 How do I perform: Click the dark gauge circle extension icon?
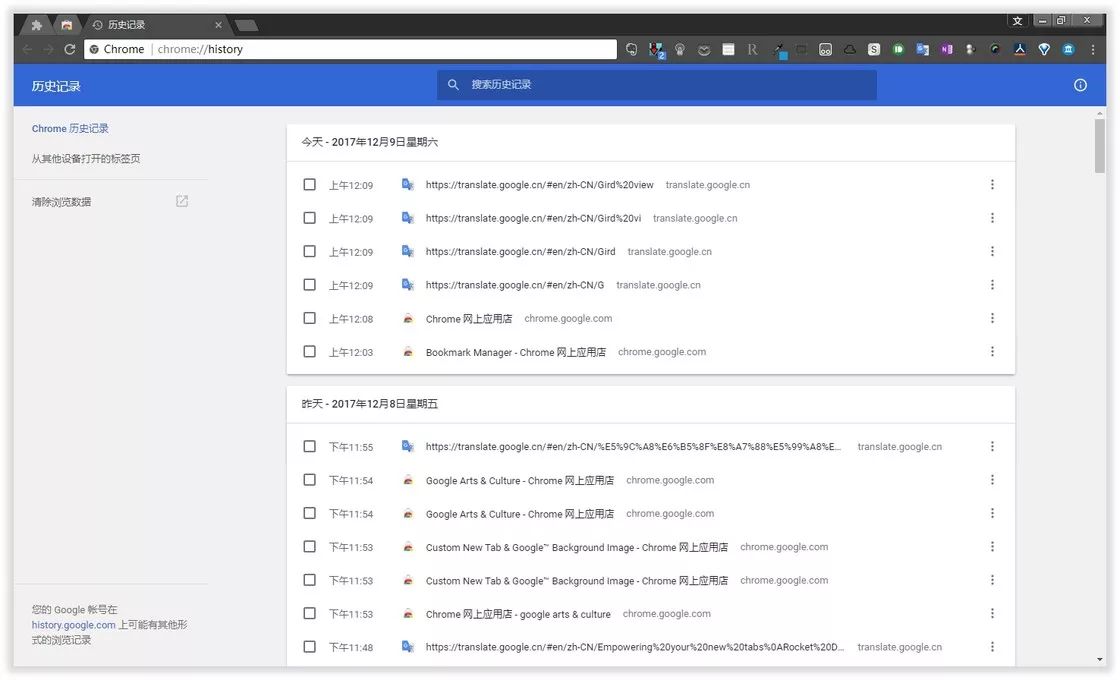tap(995, 49)
